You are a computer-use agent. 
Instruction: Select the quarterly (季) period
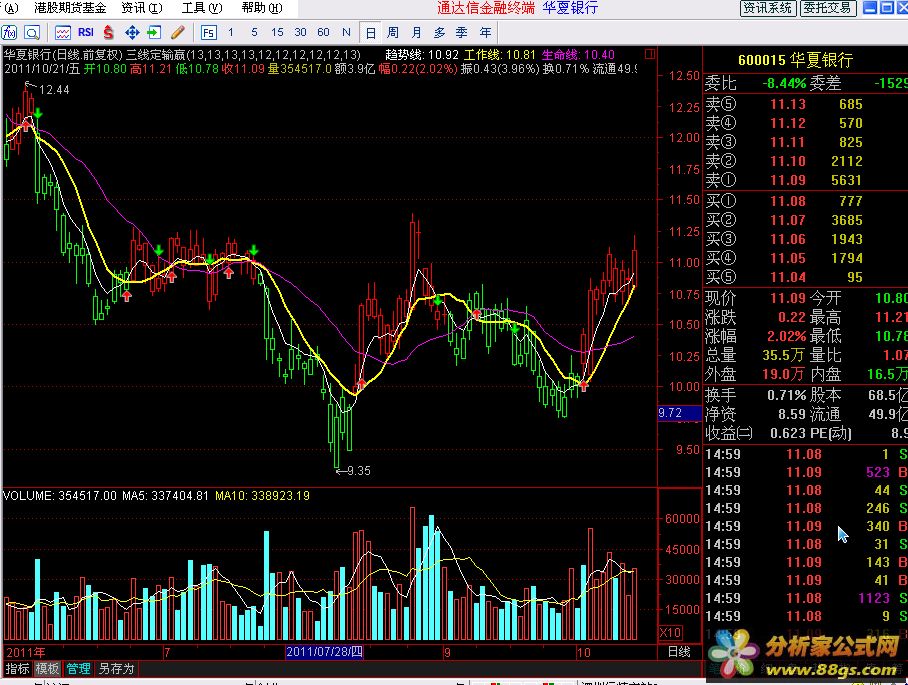(x=462, y=32)
